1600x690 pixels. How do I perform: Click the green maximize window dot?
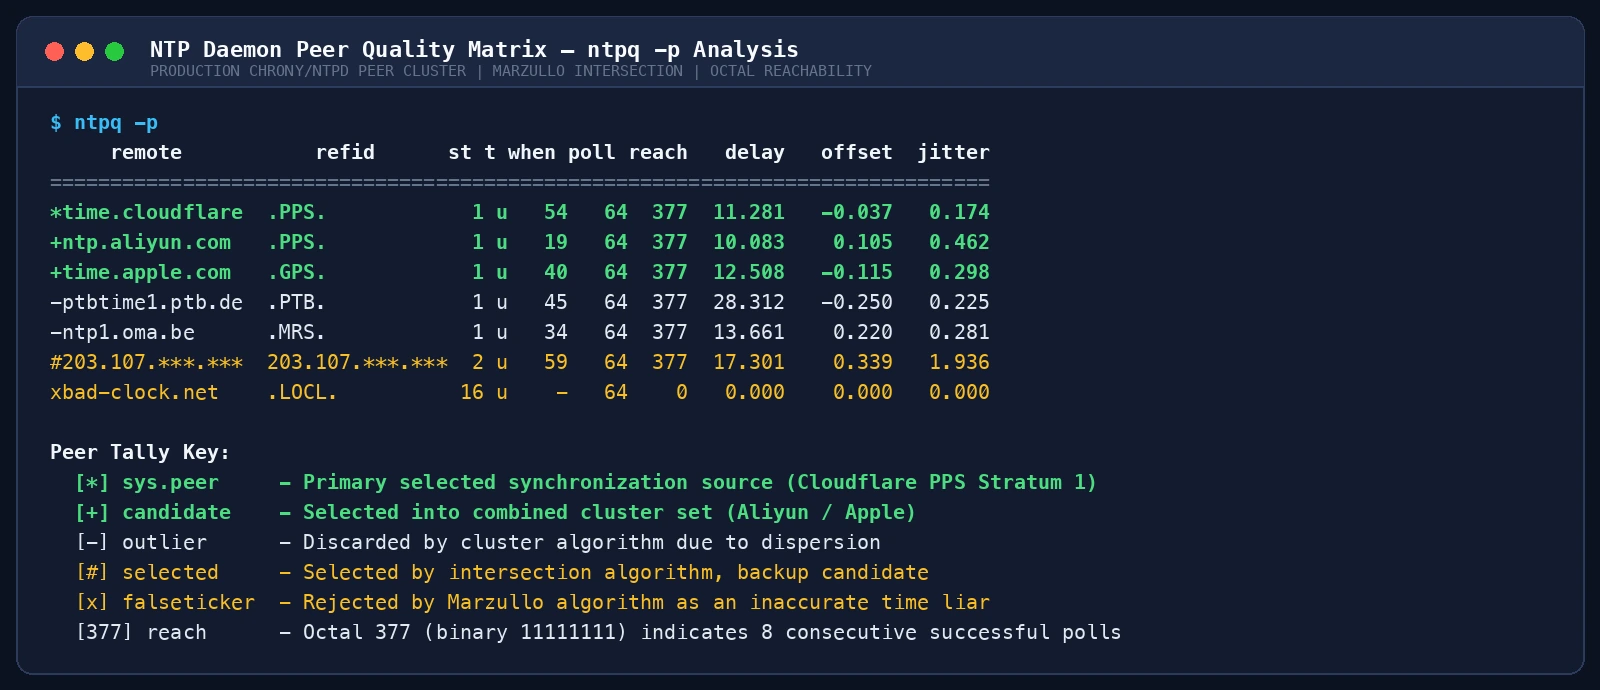point(115,51)
